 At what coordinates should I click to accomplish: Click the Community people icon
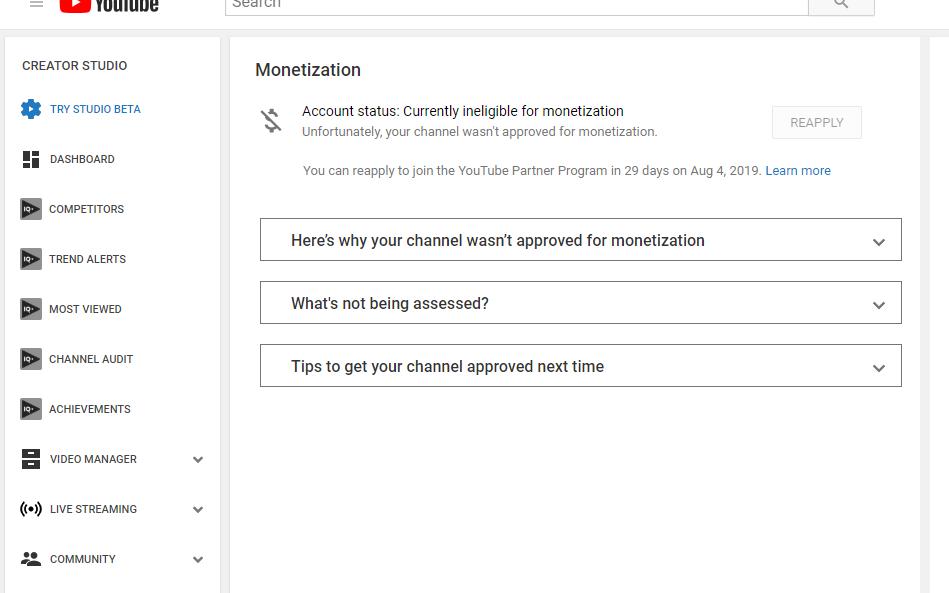click(31, 559)
